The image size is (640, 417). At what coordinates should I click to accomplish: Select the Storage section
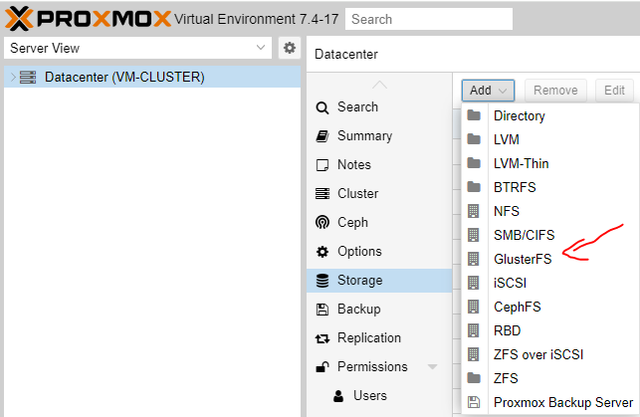(x=379, y=280)
